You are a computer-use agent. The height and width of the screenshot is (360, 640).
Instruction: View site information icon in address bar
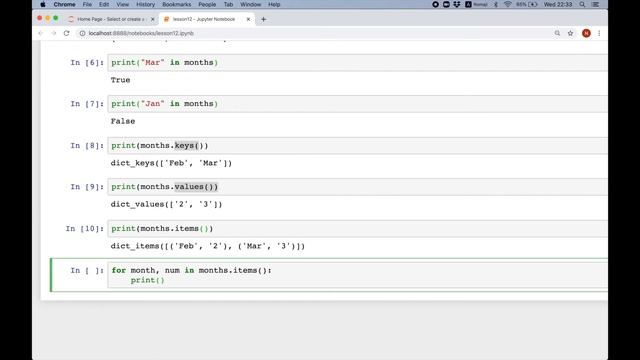(82, 33)
